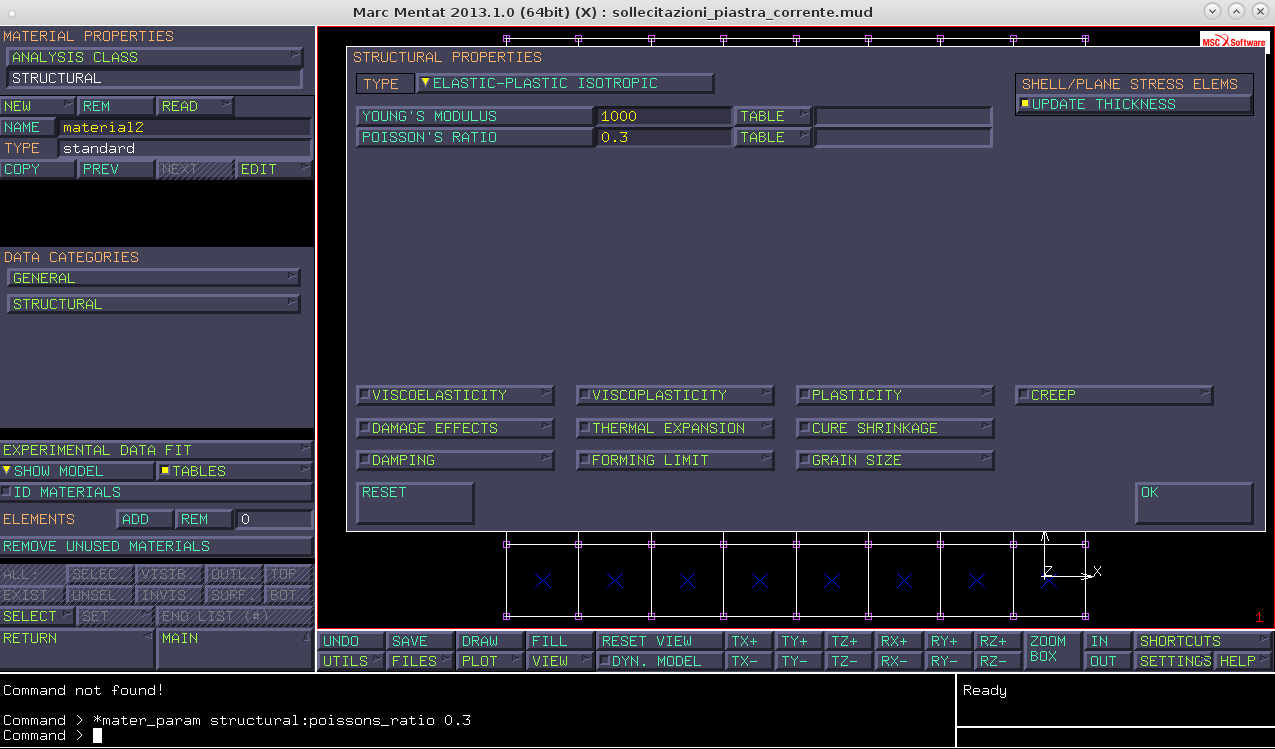Click RETURN to go back
The height and width of the screenshot is (749, 1275).
[x=77, y=649]
